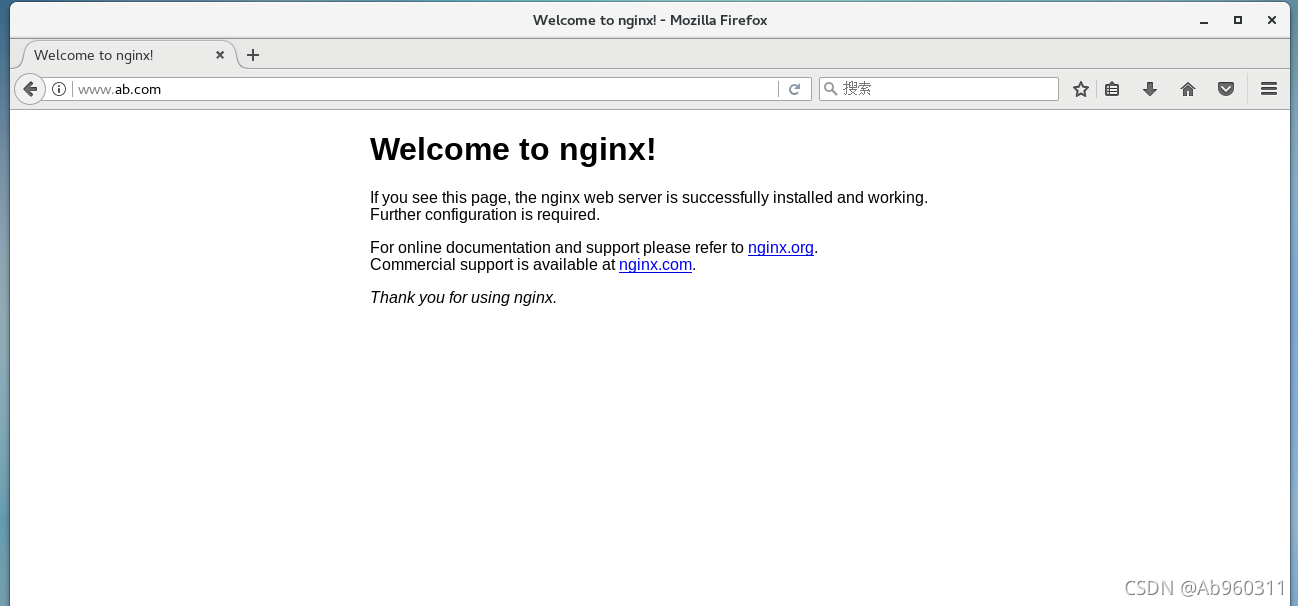This screenshot has height=606, width=1298.
Task: Maximize the Firefox window
Action: point(1238,20)
